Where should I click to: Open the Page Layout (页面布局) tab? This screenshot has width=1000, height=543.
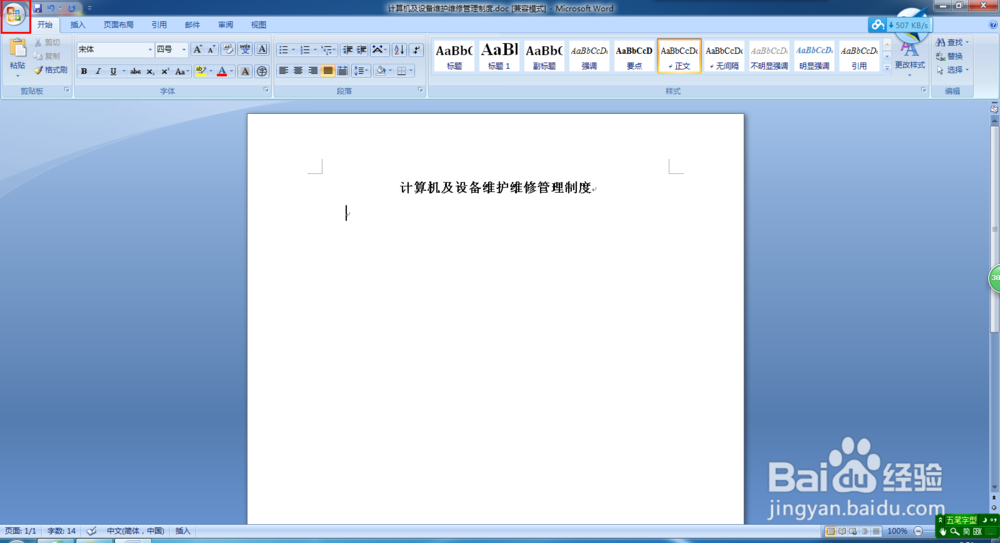(x=119, y=25)
